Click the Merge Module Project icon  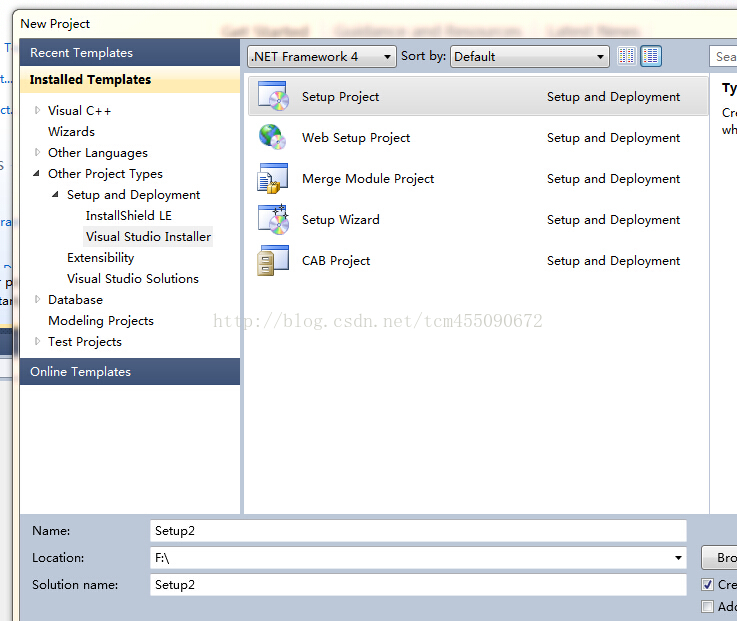coord(273,178)
